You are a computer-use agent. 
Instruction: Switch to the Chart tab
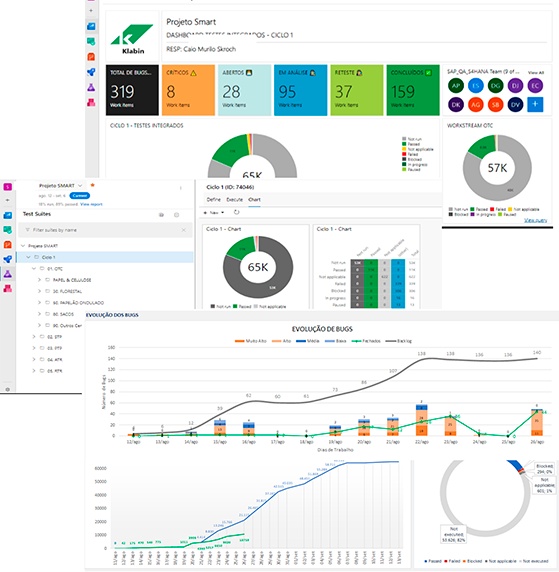coord(254,200)
